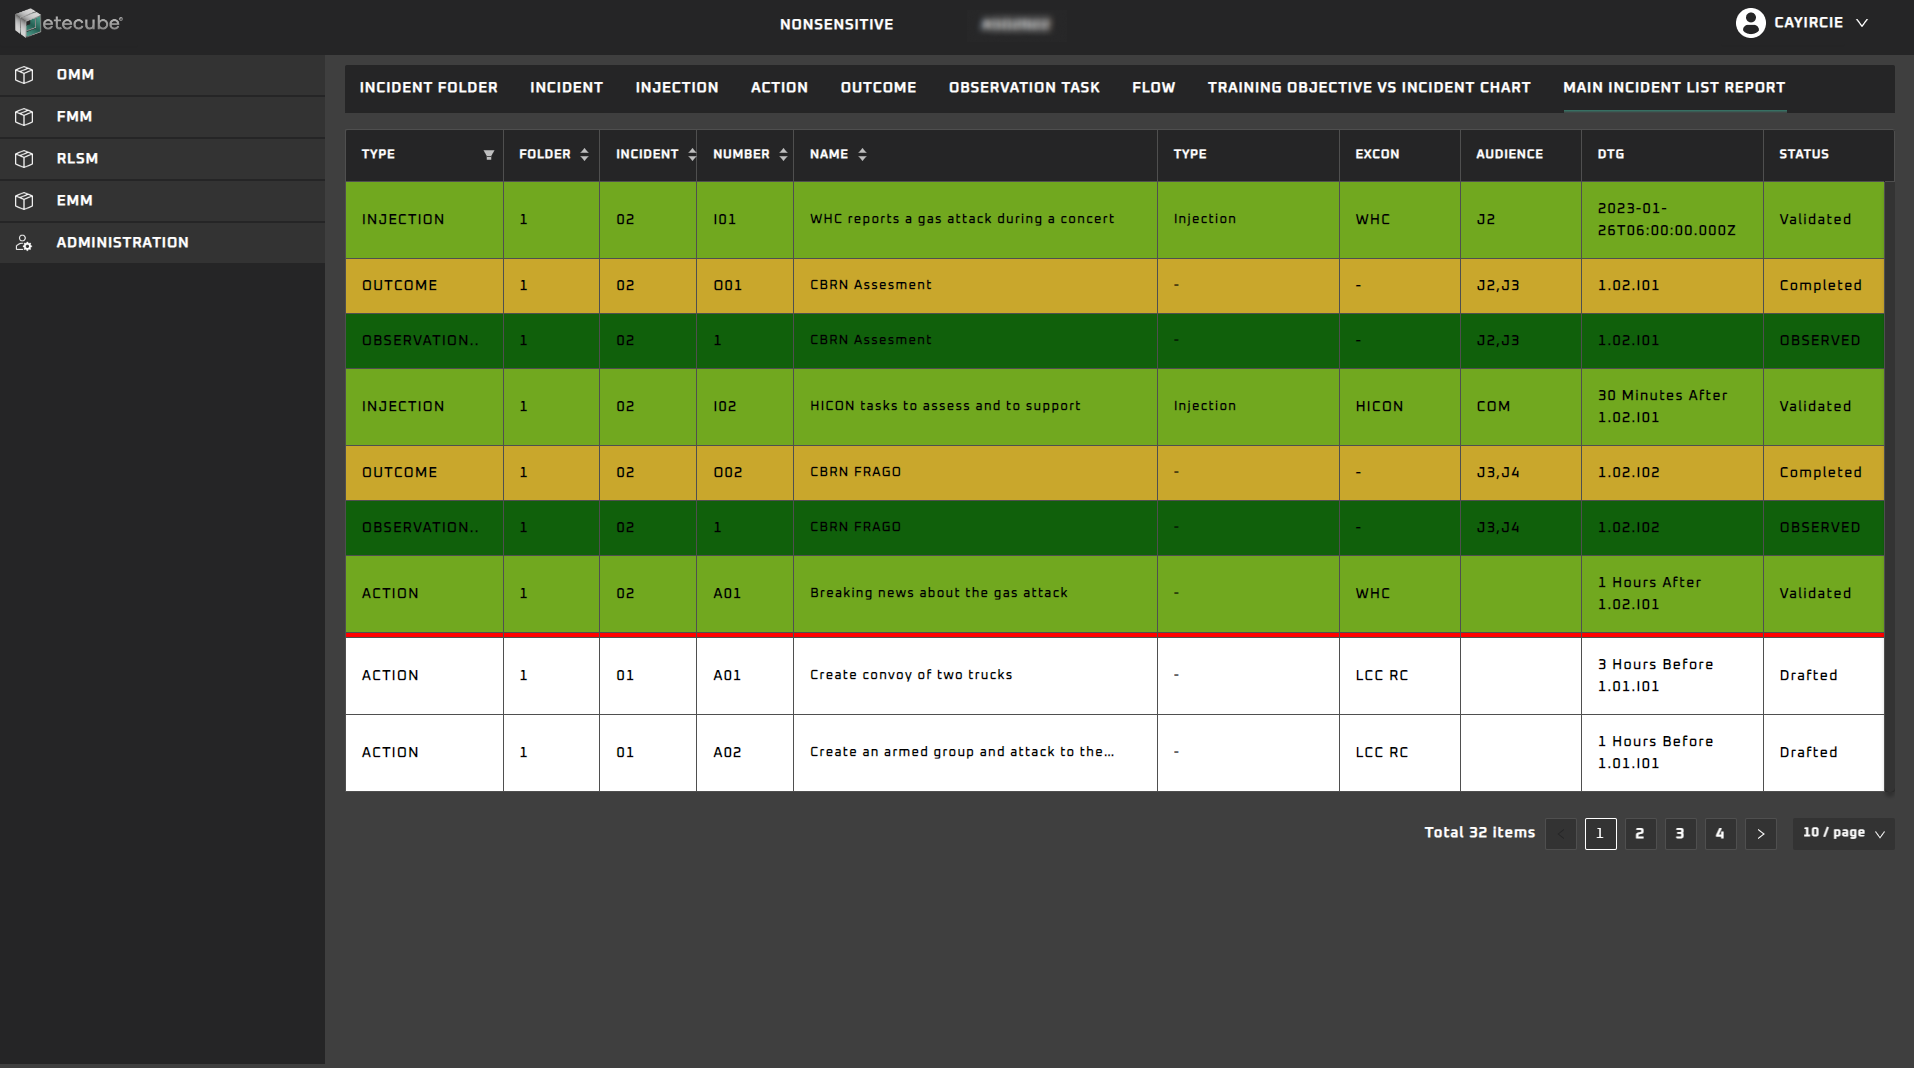Open Training Objective vs Incident Chart tab
This screenshot has width=1914, height=1068.
(x=1369, y=88)
